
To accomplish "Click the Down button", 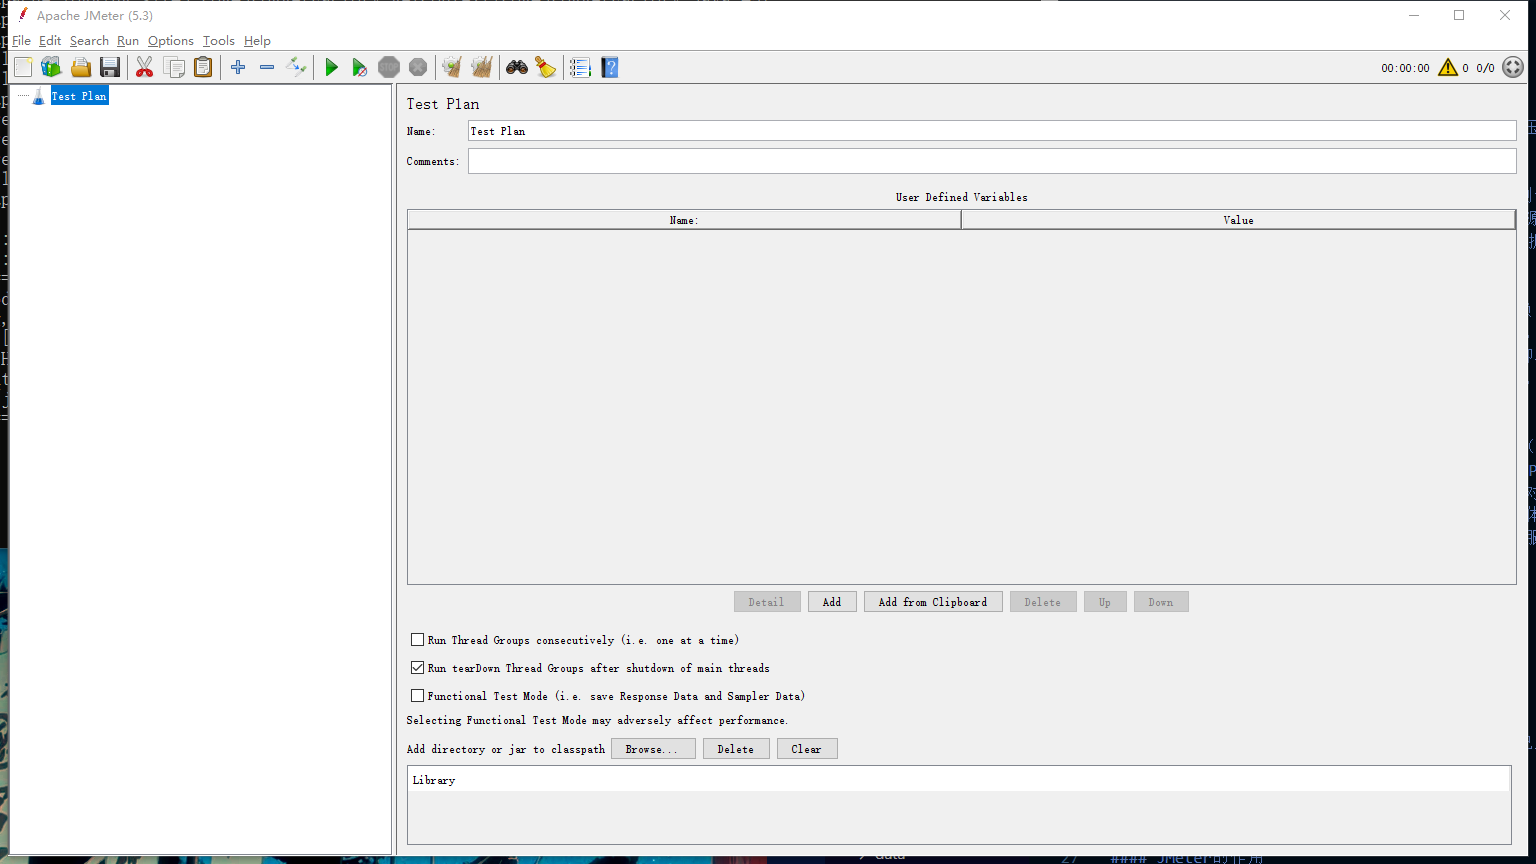I will pos(1161,602).
